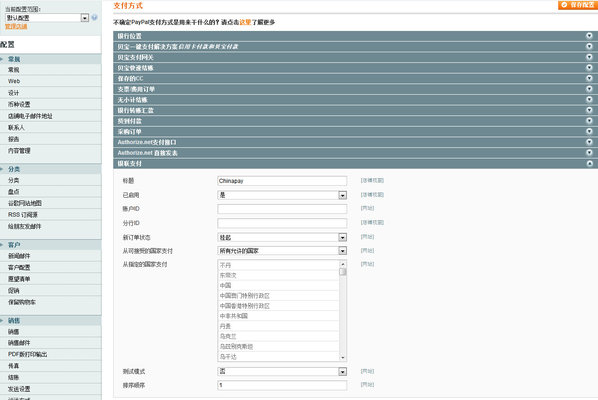Open the 盘点 sidebar tab
The width and height of the screenshot is (598, 400).
pyautogui.click(x=51, y=191)
